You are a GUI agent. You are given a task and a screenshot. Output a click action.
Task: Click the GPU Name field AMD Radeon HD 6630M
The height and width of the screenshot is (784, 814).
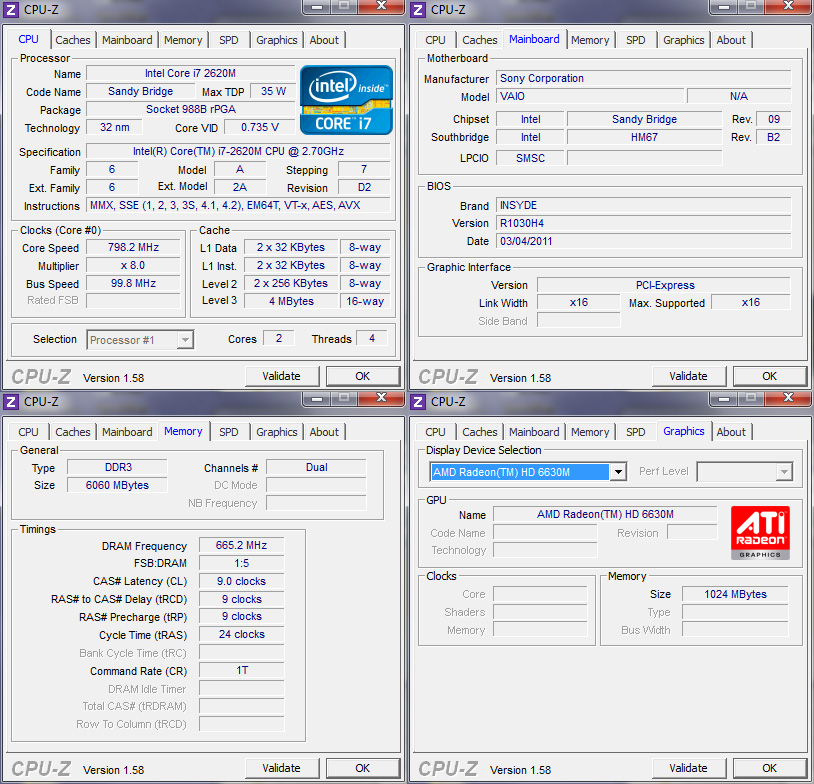tap(605, 514)
